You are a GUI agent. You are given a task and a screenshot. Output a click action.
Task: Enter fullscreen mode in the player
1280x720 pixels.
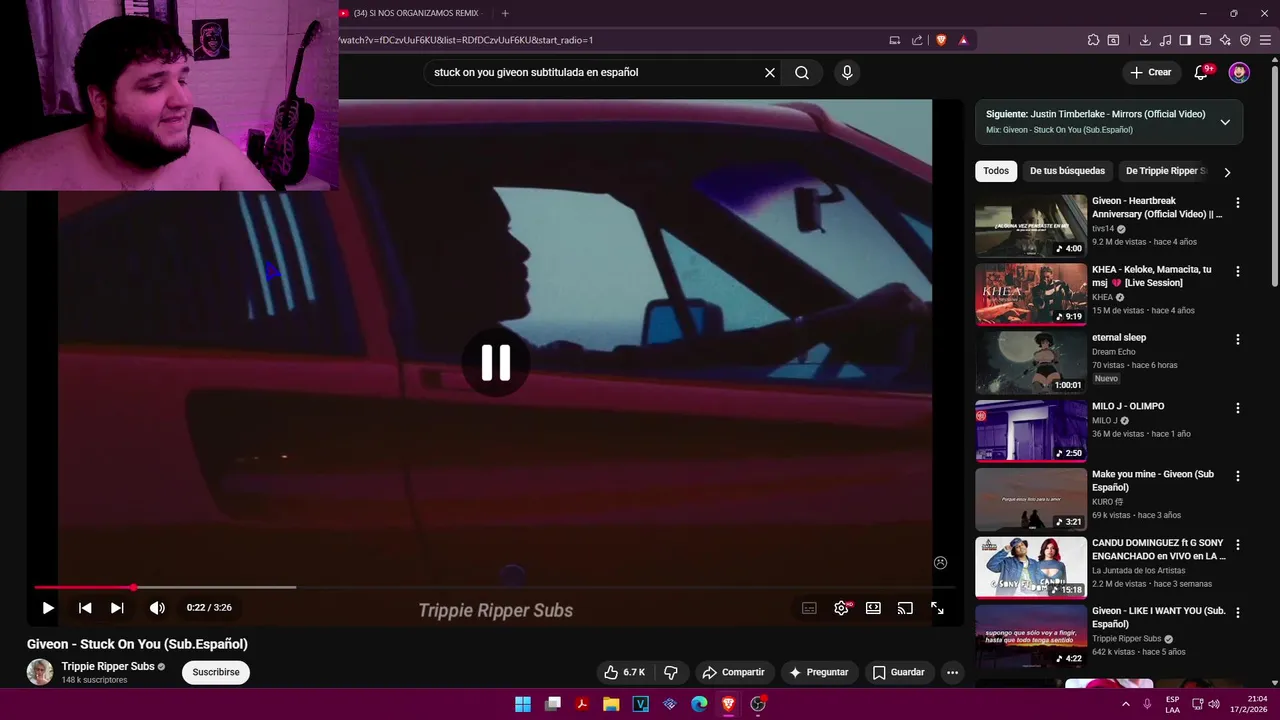937,608
